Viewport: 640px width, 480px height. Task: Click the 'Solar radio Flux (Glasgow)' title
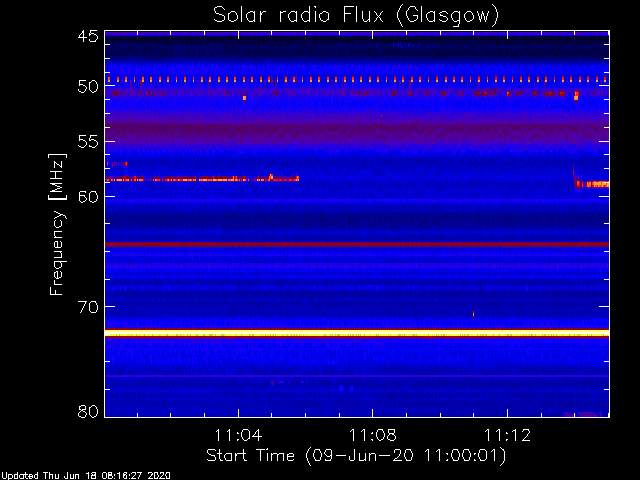pyautogui.click(x=356, y=16)
